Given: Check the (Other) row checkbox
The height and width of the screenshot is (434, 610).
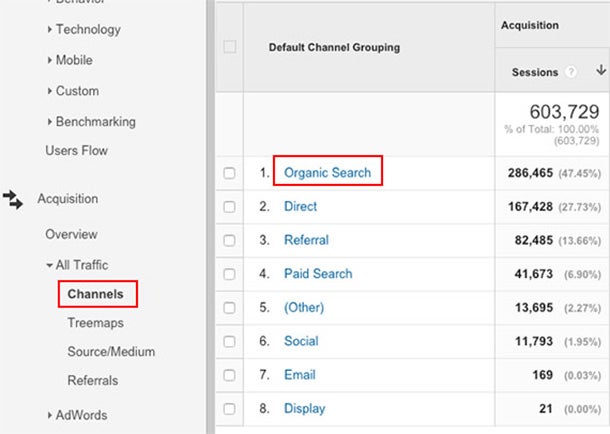Looking at the screenshot, I should (230, 308).
